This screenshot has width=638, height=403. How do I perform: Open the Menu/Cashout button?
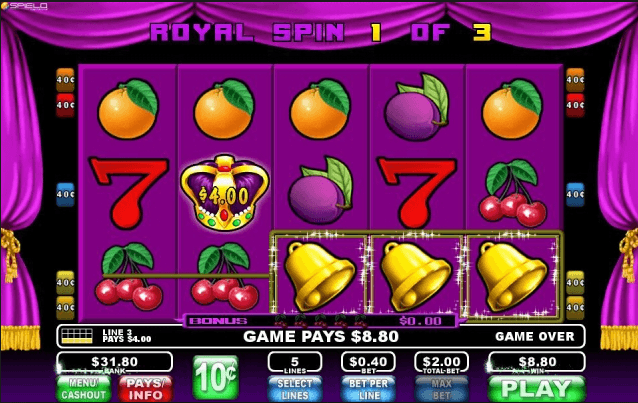[x=84, y=389]
